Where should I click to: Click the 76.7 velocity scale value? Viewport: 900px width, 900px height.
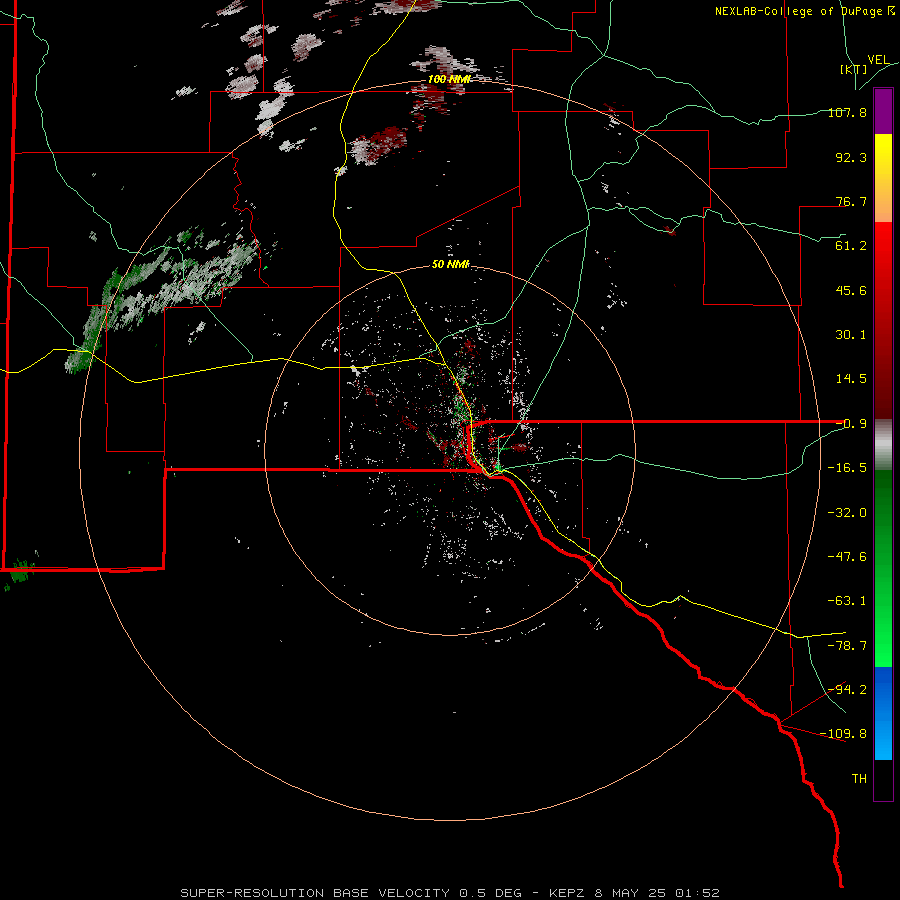coord(851,201)
